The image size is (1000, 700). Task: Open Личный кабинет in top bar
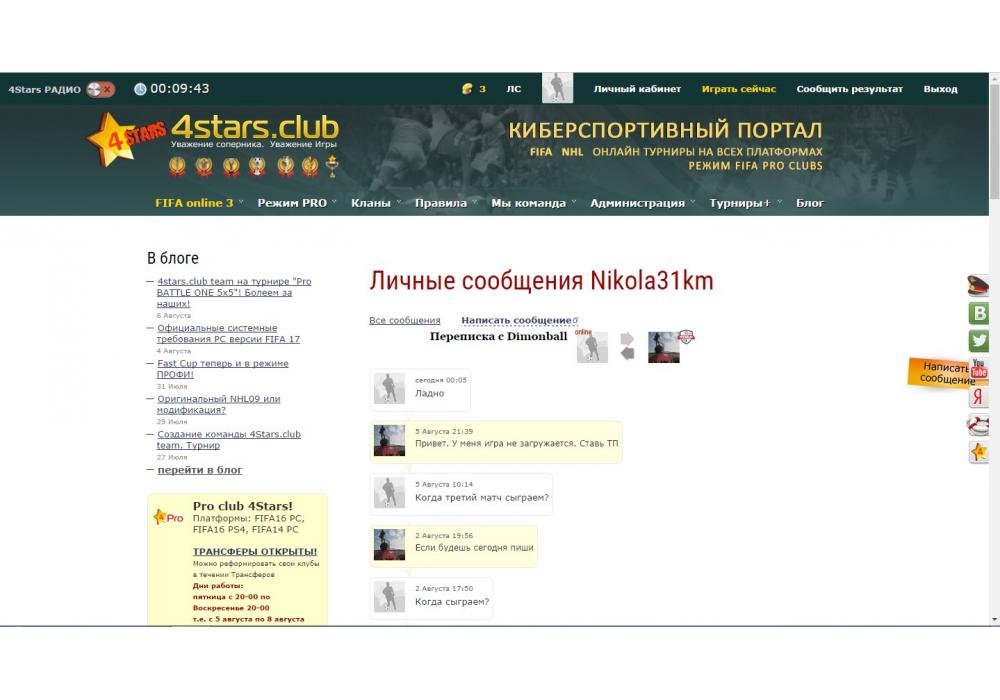[x=637, y=89]
